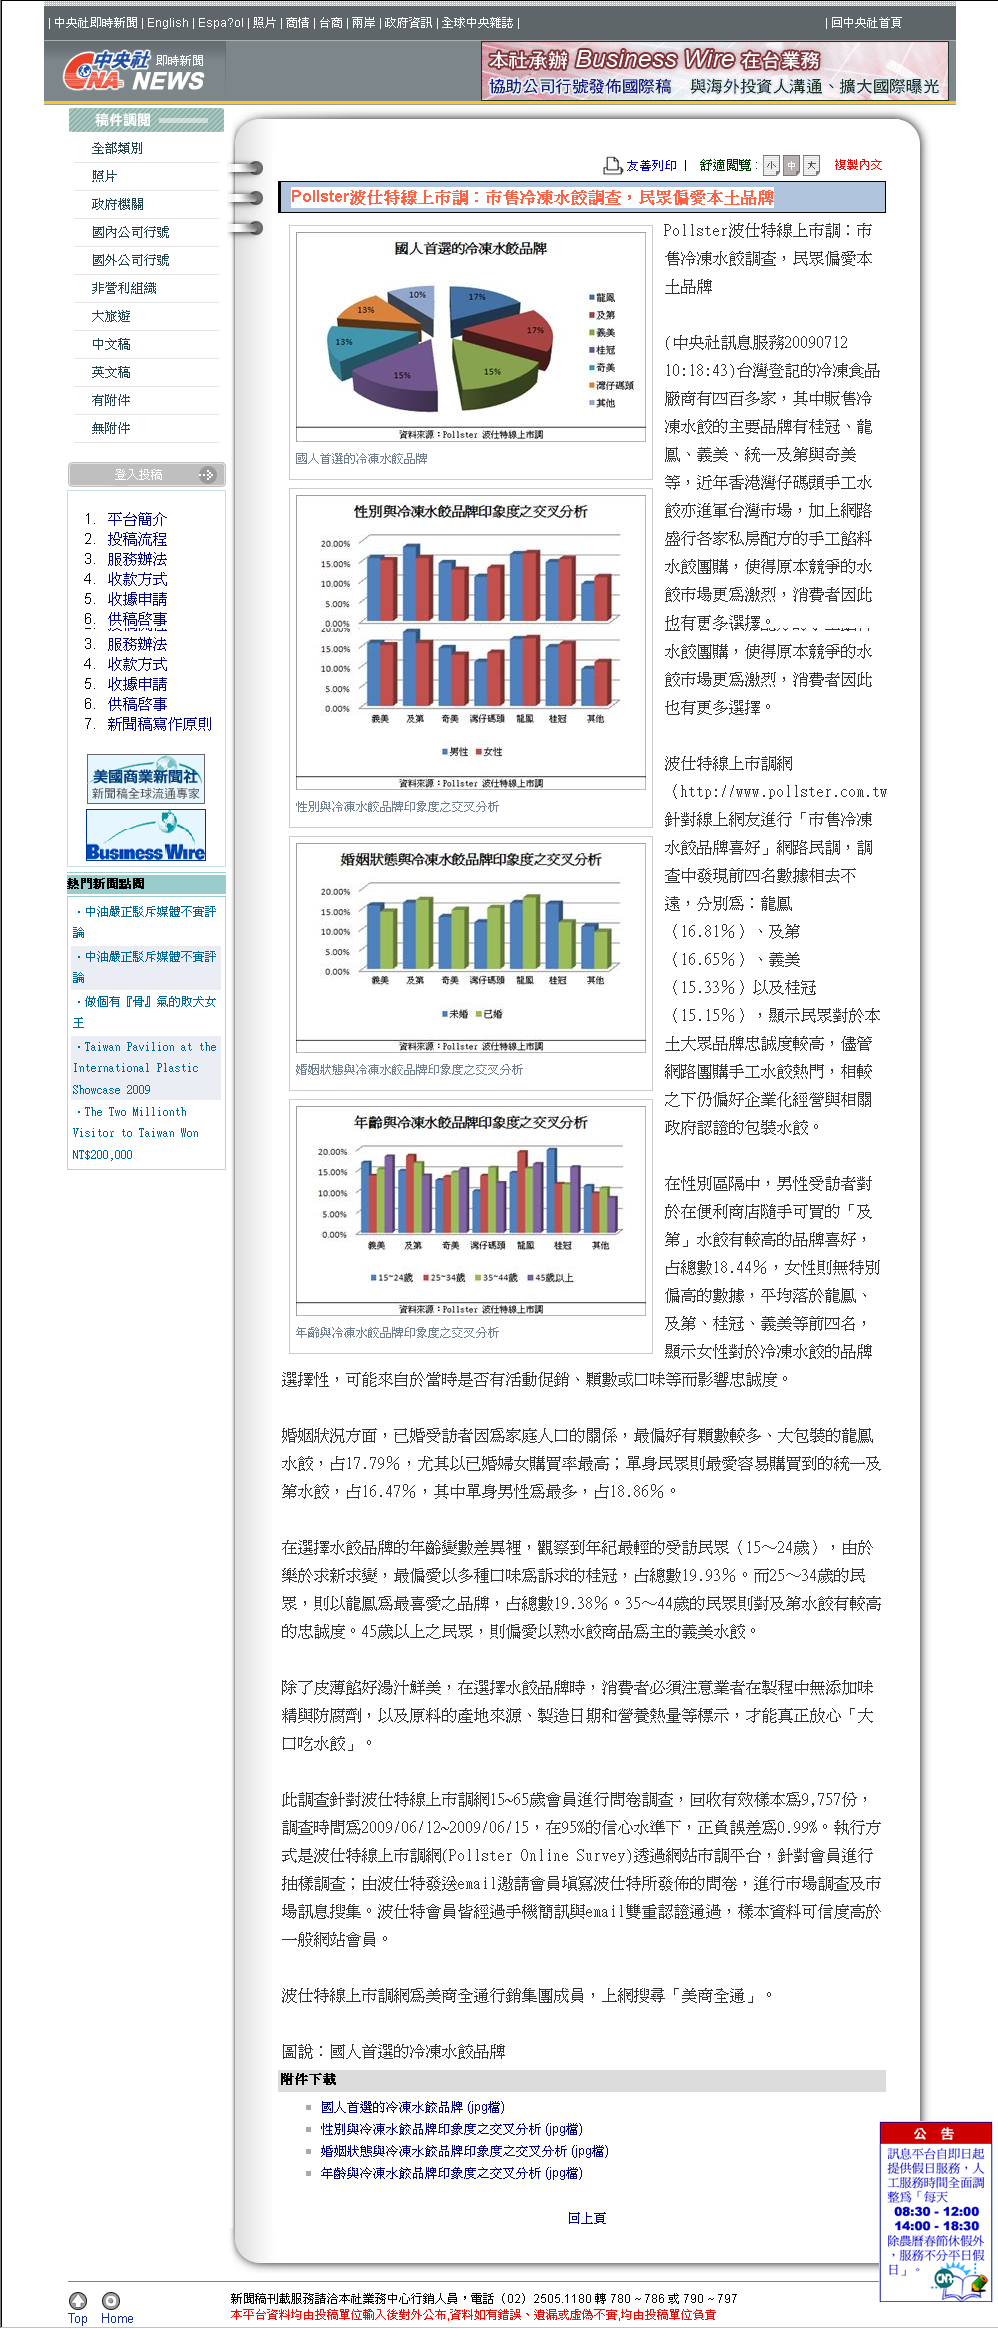Click the arrow icon on 登入投稿 button
998x2329 pixels.
pos(206,475)
